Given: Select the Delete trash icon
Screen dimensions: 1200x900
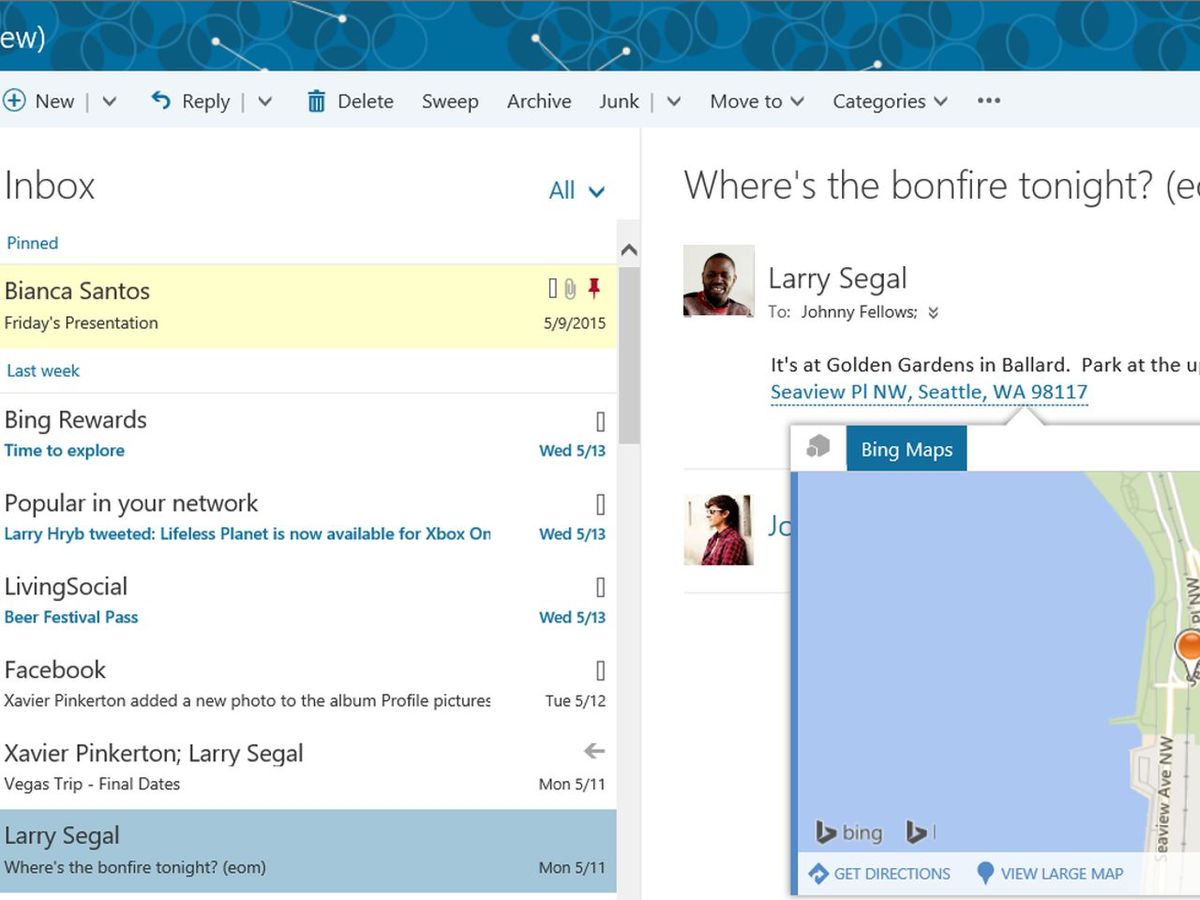Looking at the screenshot, I should (316, 100).
